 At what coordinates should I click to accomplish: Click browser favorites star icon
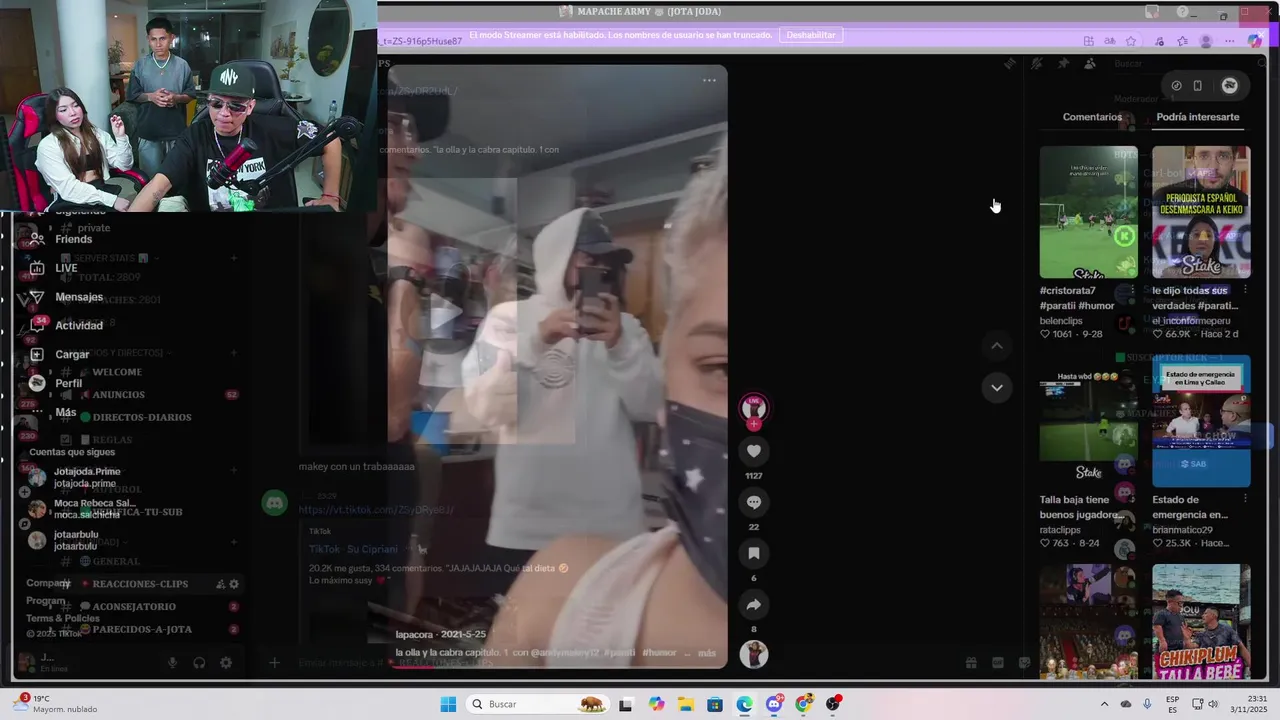point(1131,41)
